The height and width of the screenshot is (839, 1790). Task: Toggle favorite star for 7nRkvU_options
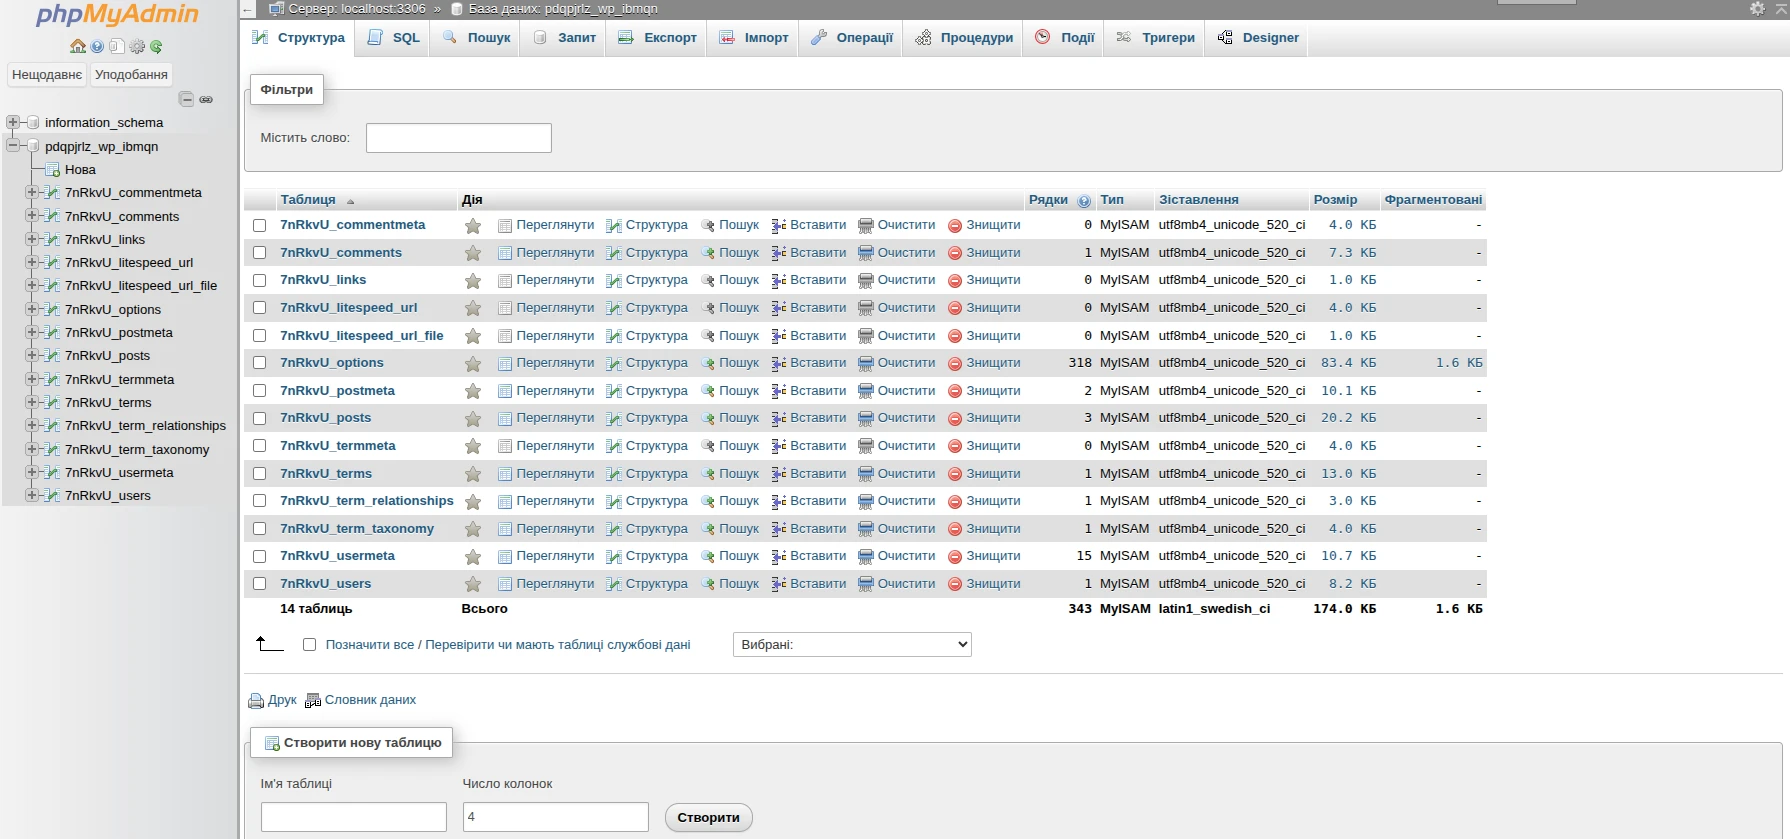473,364
